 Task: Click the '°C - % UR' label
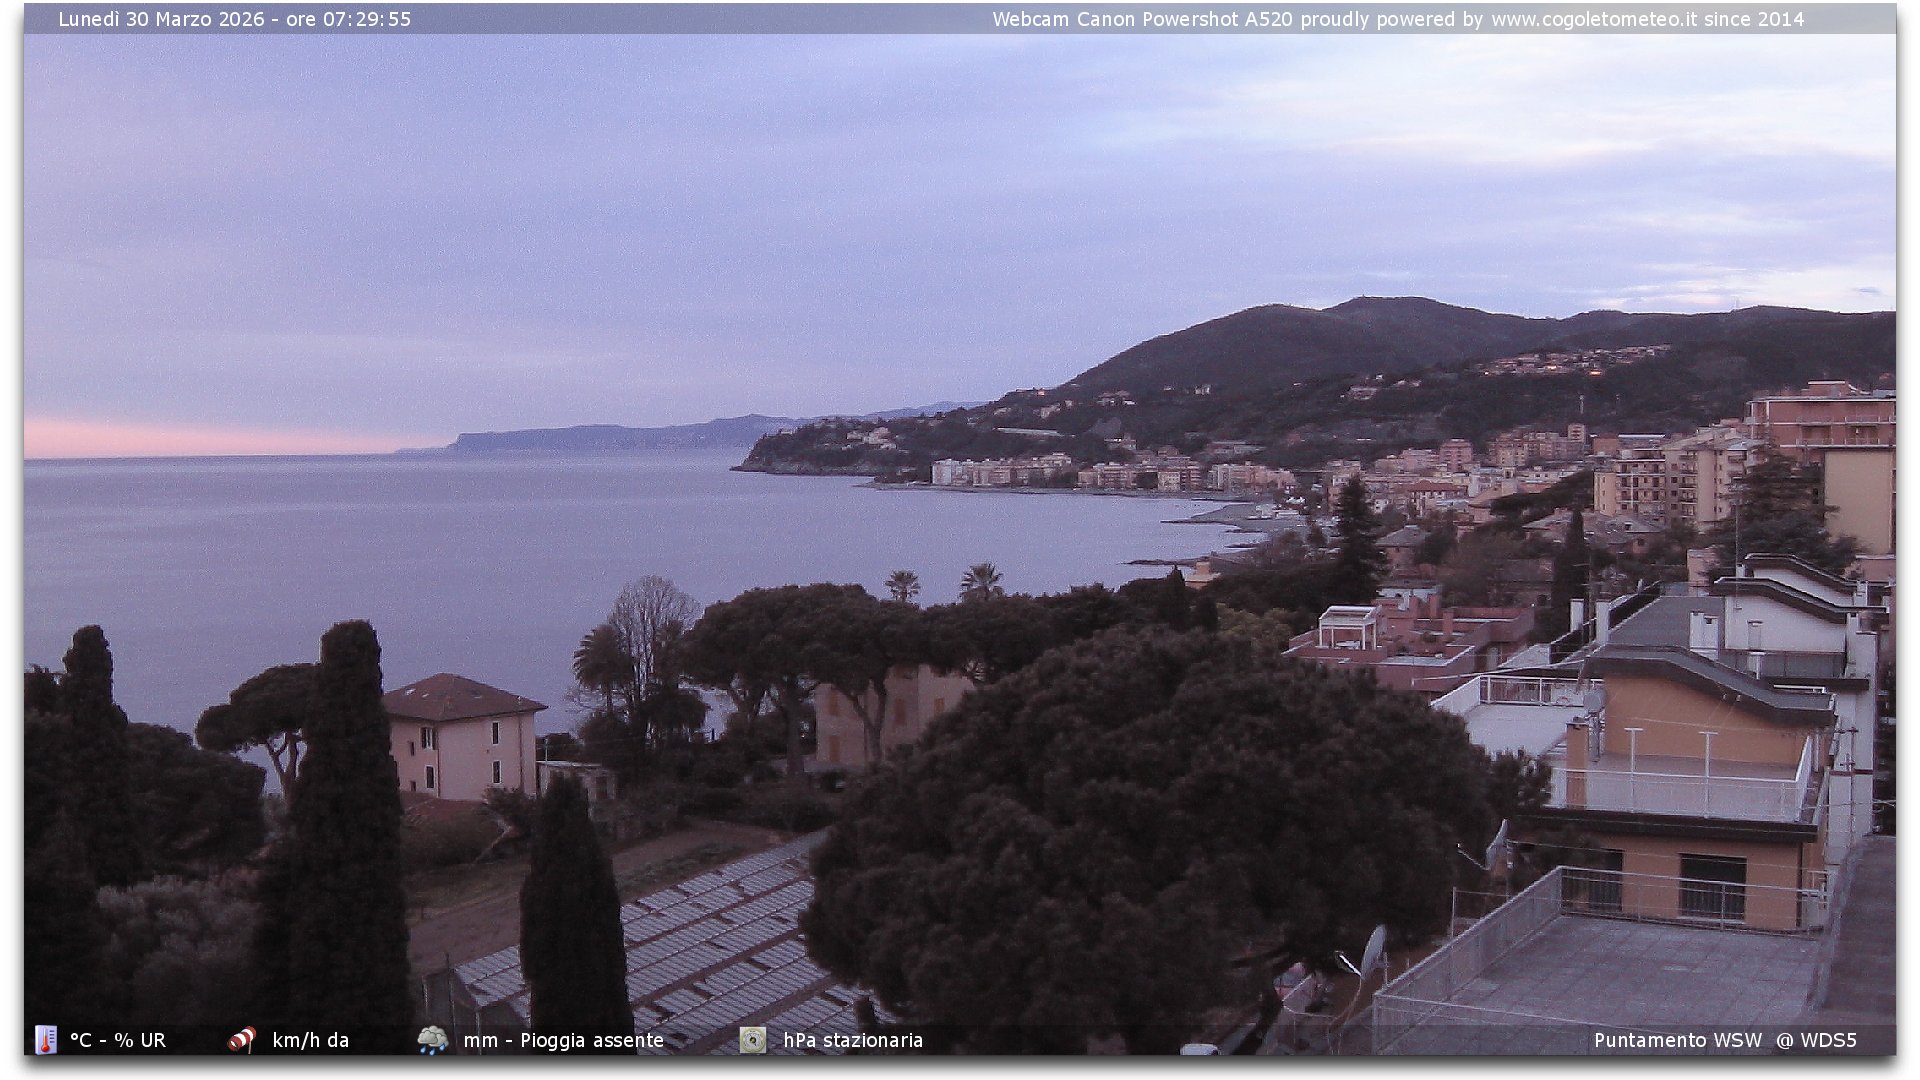click(118, 1040)
